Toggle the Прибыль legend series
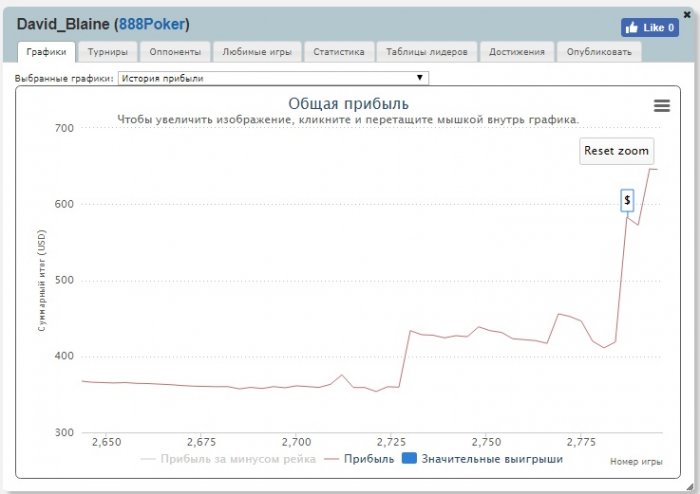 coord(359,459)
